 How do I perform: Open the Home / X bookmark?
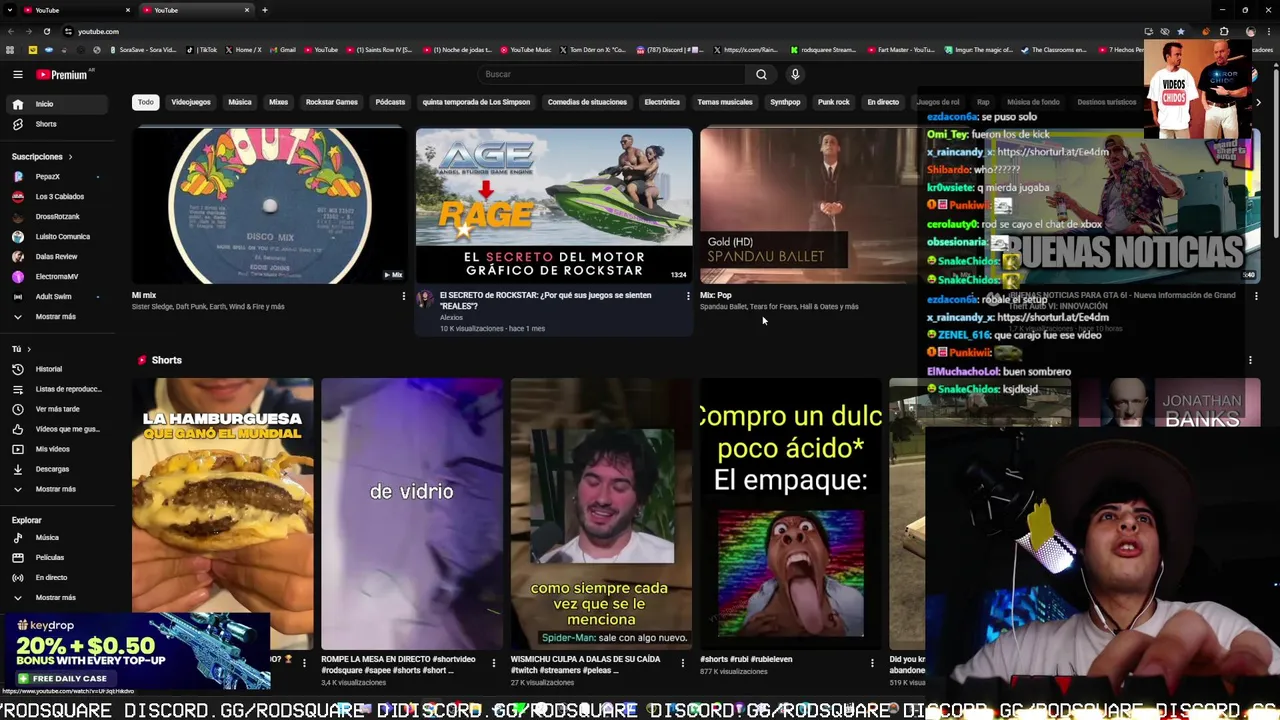point(243,50)
